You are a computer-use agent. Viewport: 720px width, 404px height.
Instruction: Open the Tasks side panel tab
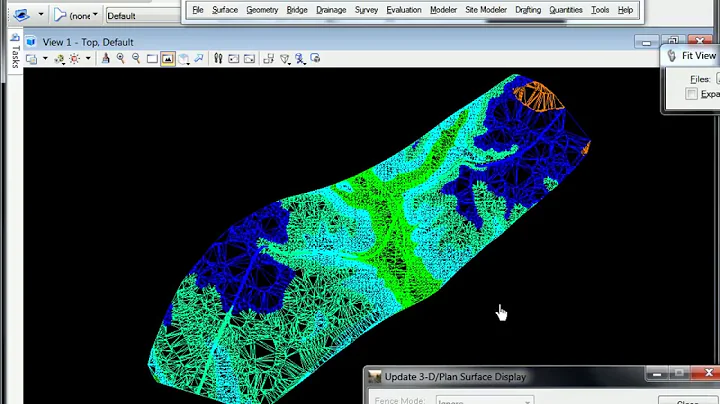point(15,51)
